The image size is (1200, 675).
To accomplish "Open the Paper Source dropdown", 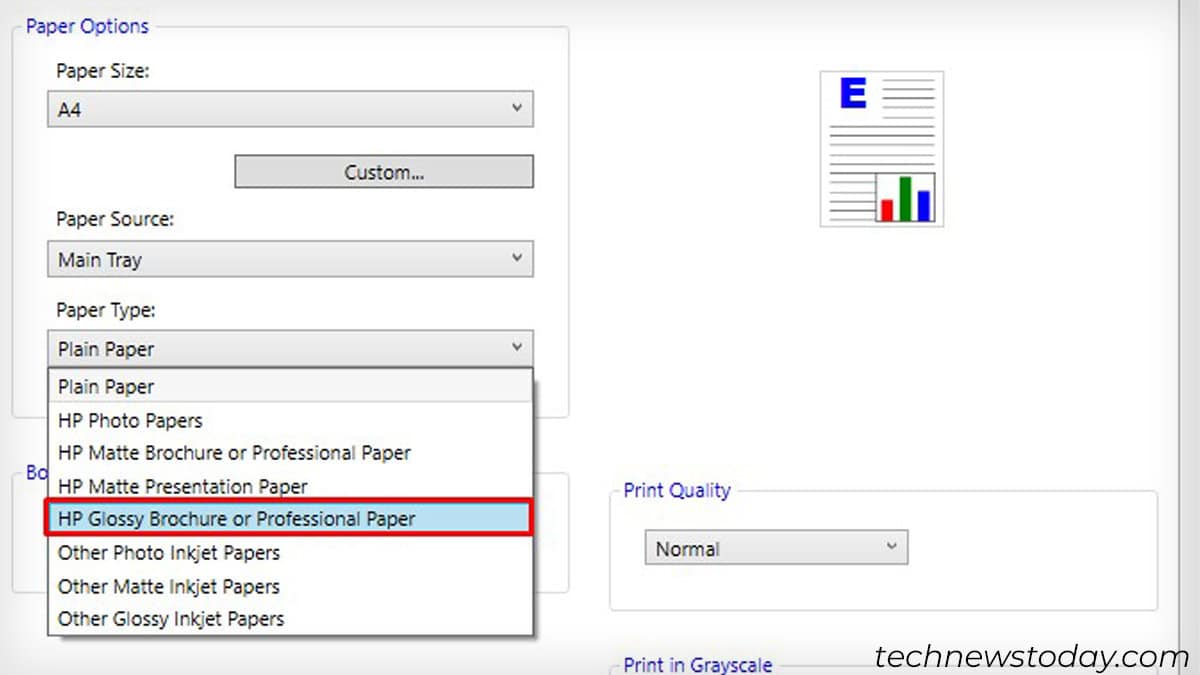I will [x=518, y=258].
